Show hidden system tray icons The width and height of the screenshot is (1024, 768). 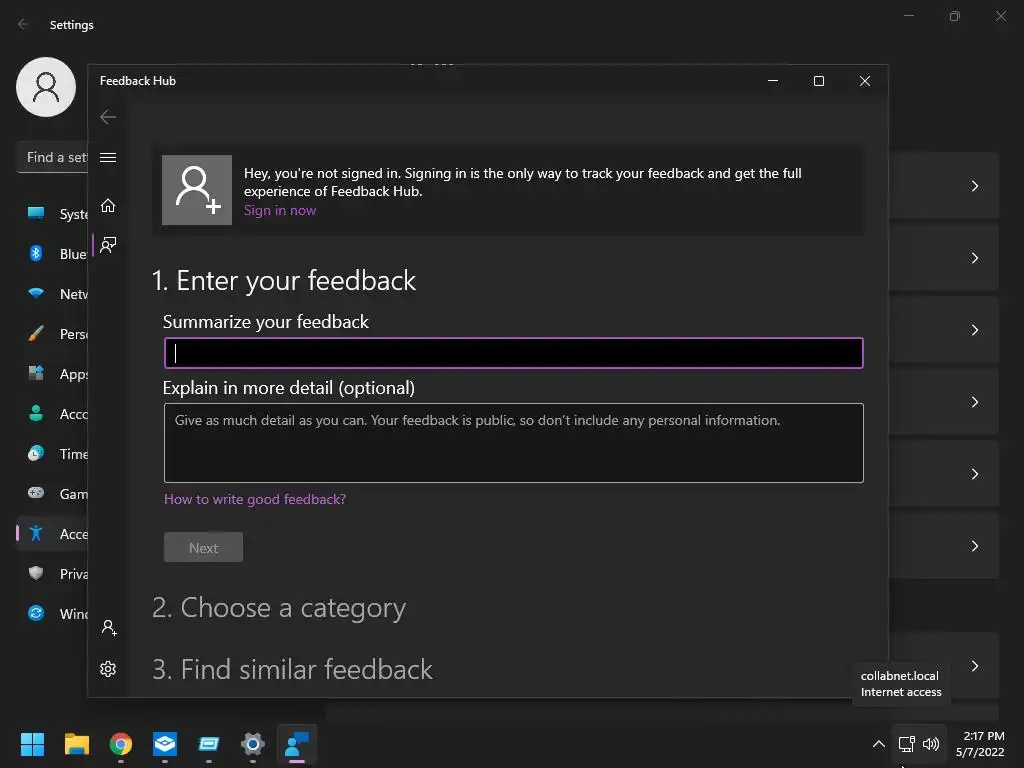tap(879, 744)
